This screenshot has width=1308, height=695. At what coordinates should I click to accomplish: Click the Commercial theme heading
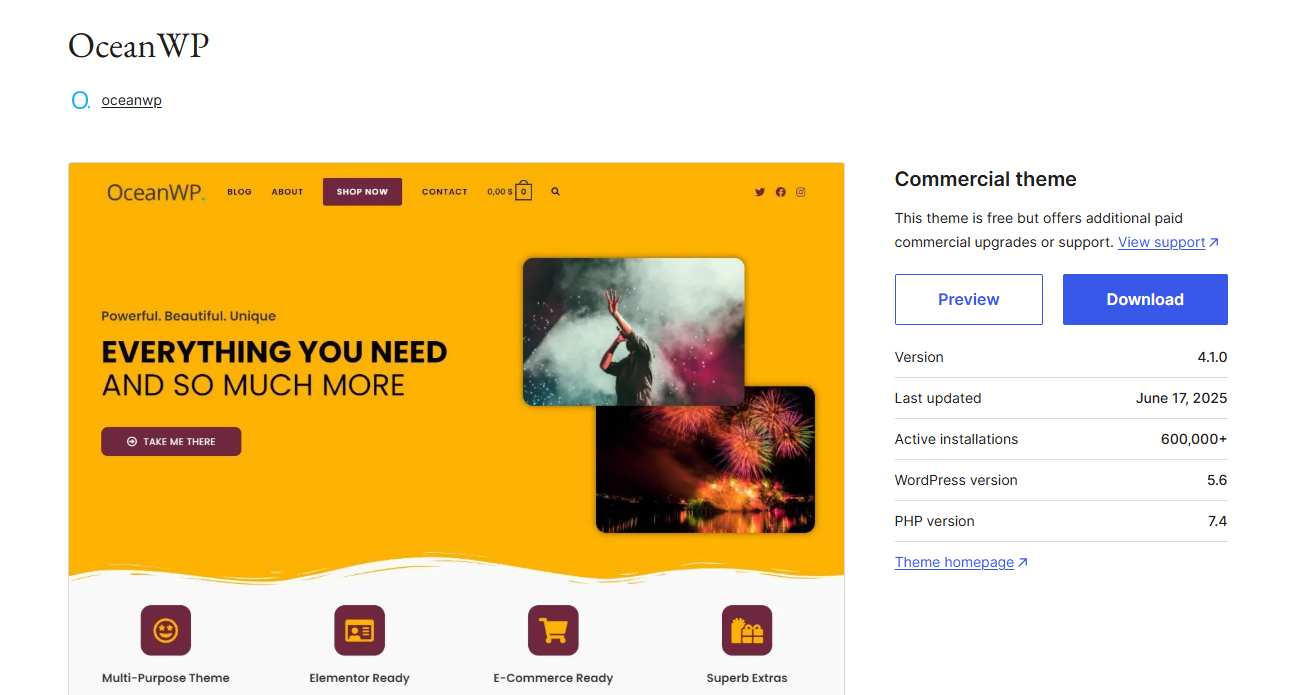click(x=986, y=179)
